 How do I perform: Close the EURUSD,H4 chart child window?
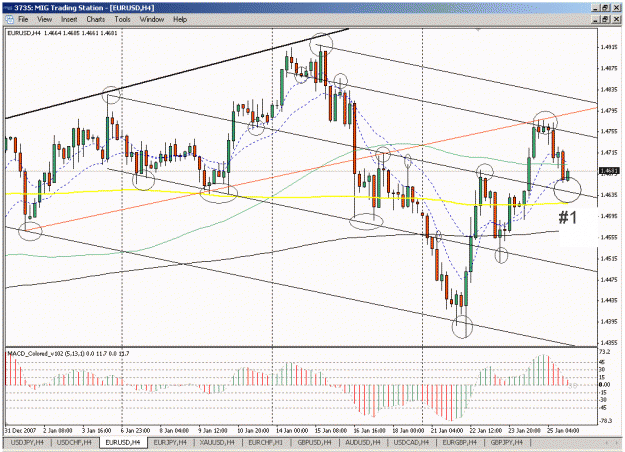point(615,19)
